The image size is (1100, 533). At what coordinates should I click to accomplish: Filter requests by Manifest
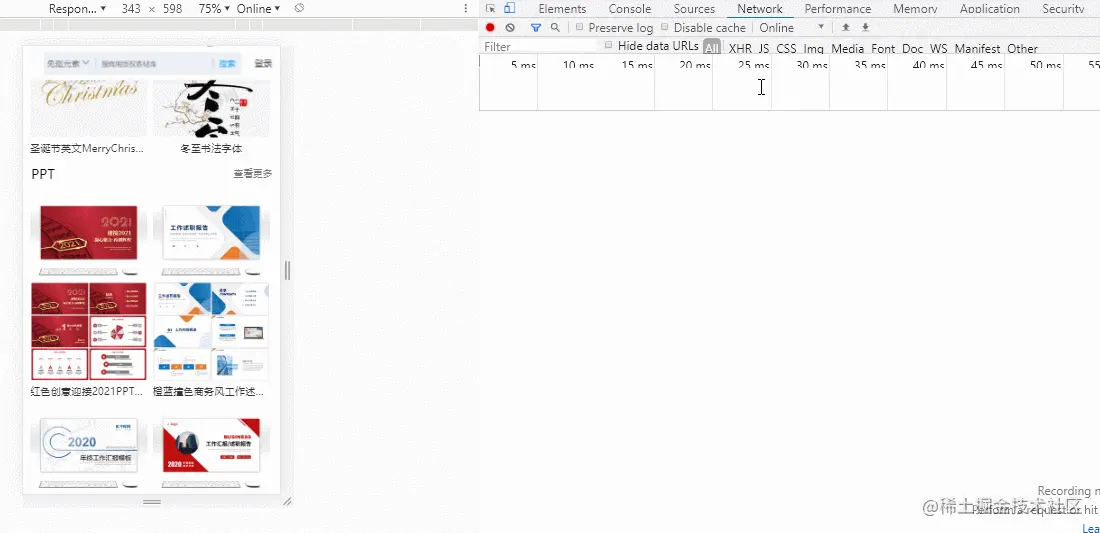(977, 48)
